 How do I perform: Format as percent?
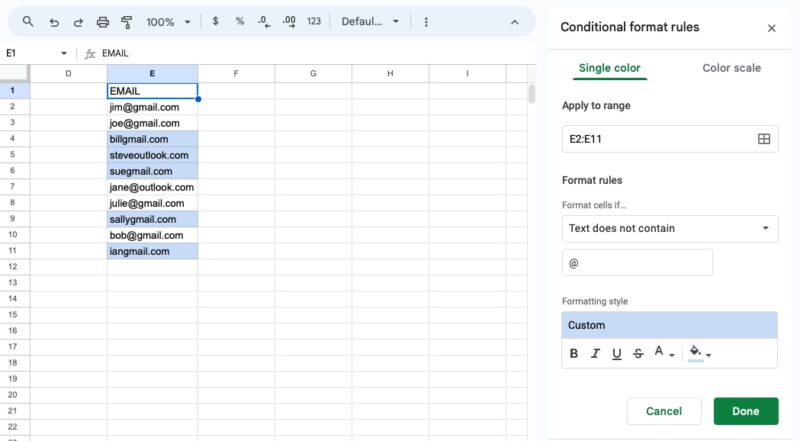tap(239, 21)
